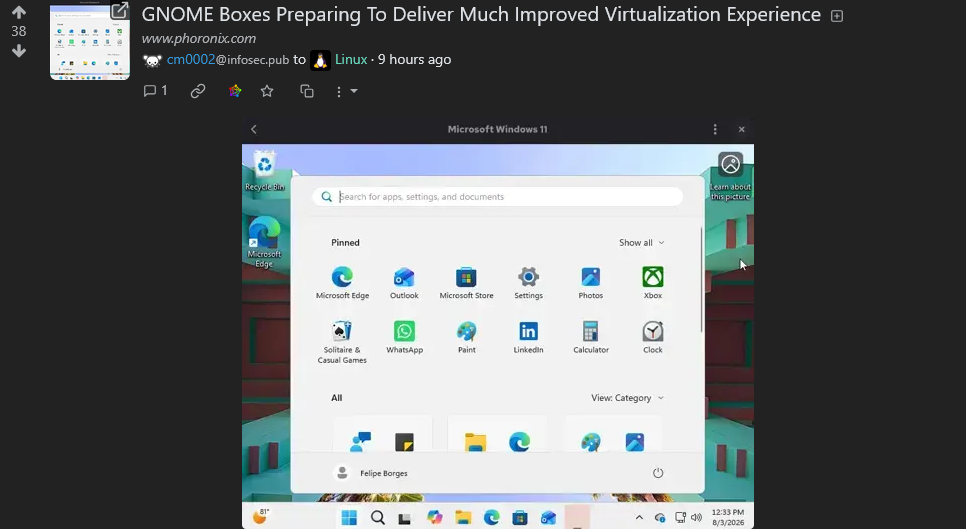The width and height of the screenshot is (966, 529).
Task: Open Sticky Notes in All section
Action: click(x=404, y=442)
